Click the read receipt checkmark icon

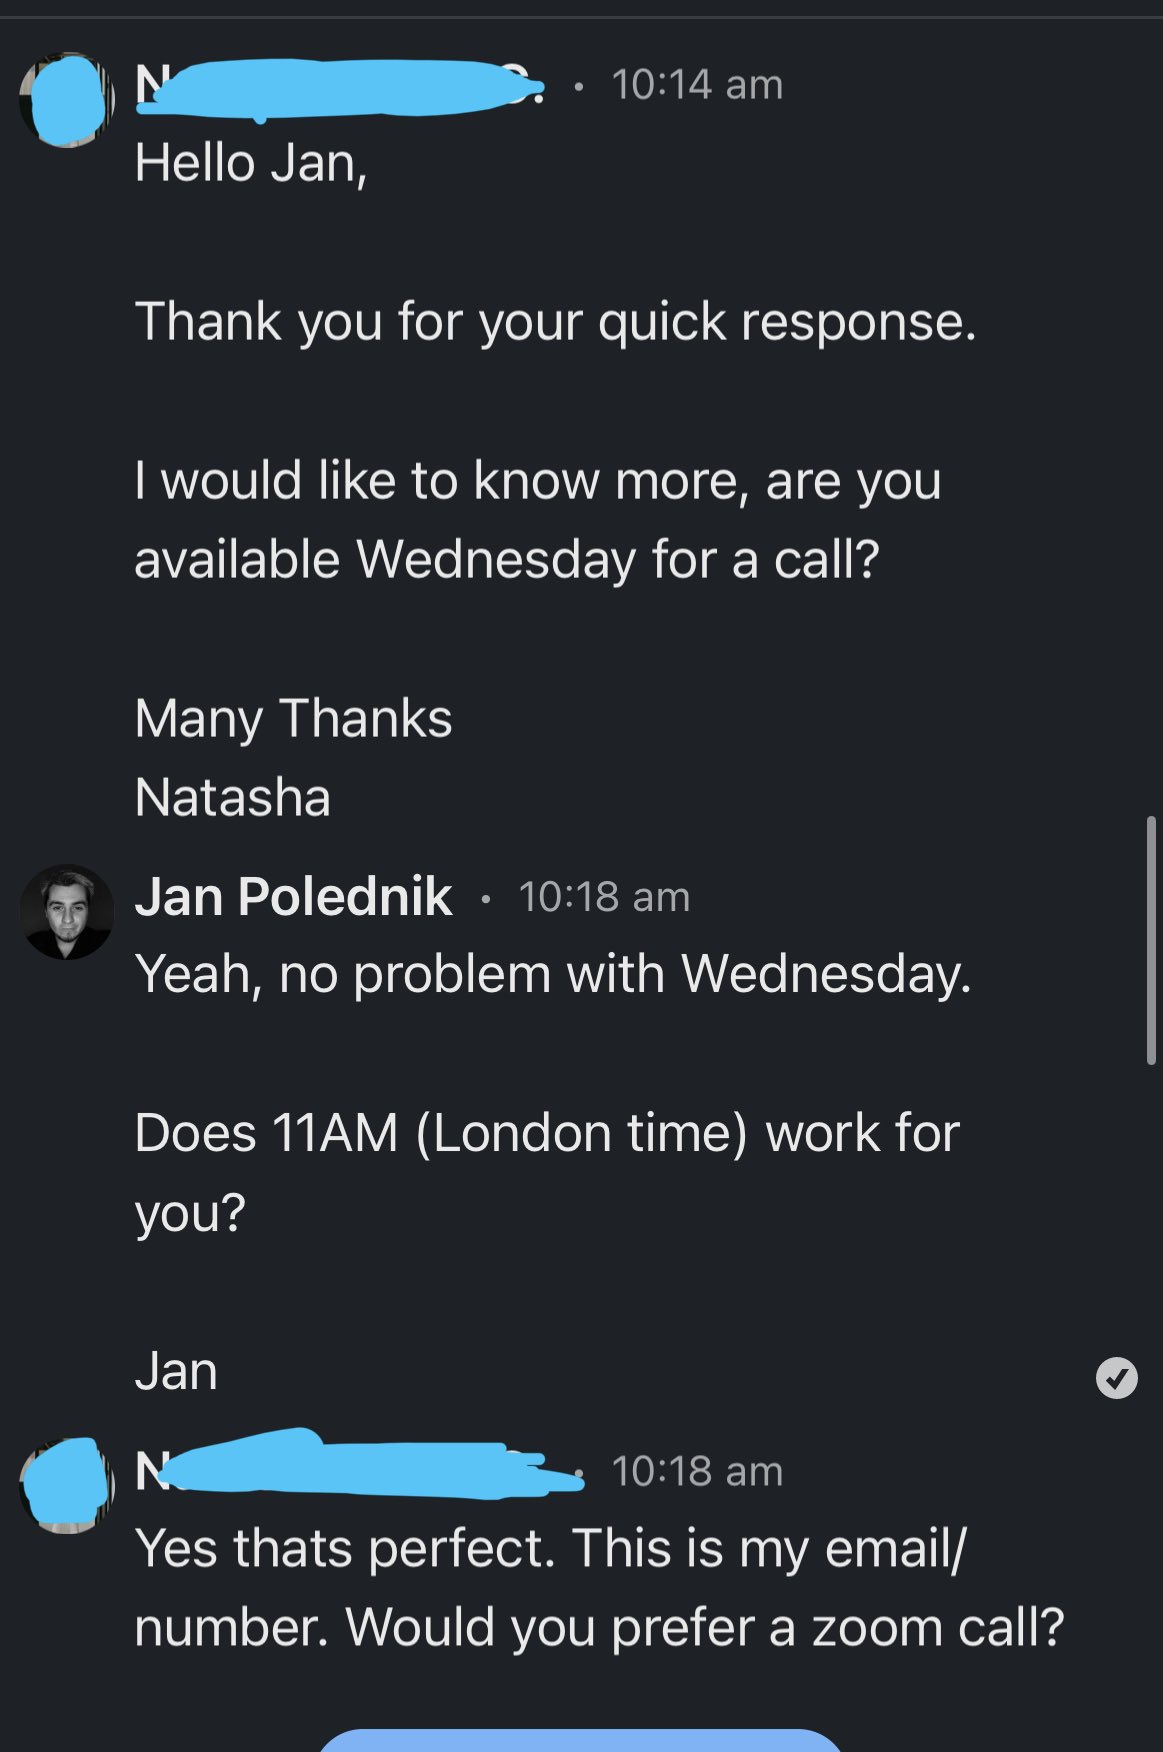1116,1378
